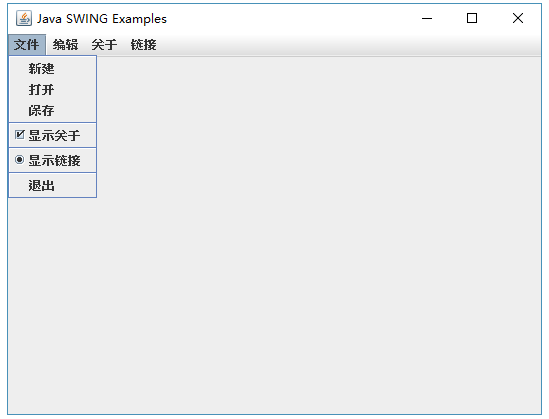Toggle the 显示关于 menu item label
The image size is (549, 419).
click(x=54, y=135)
